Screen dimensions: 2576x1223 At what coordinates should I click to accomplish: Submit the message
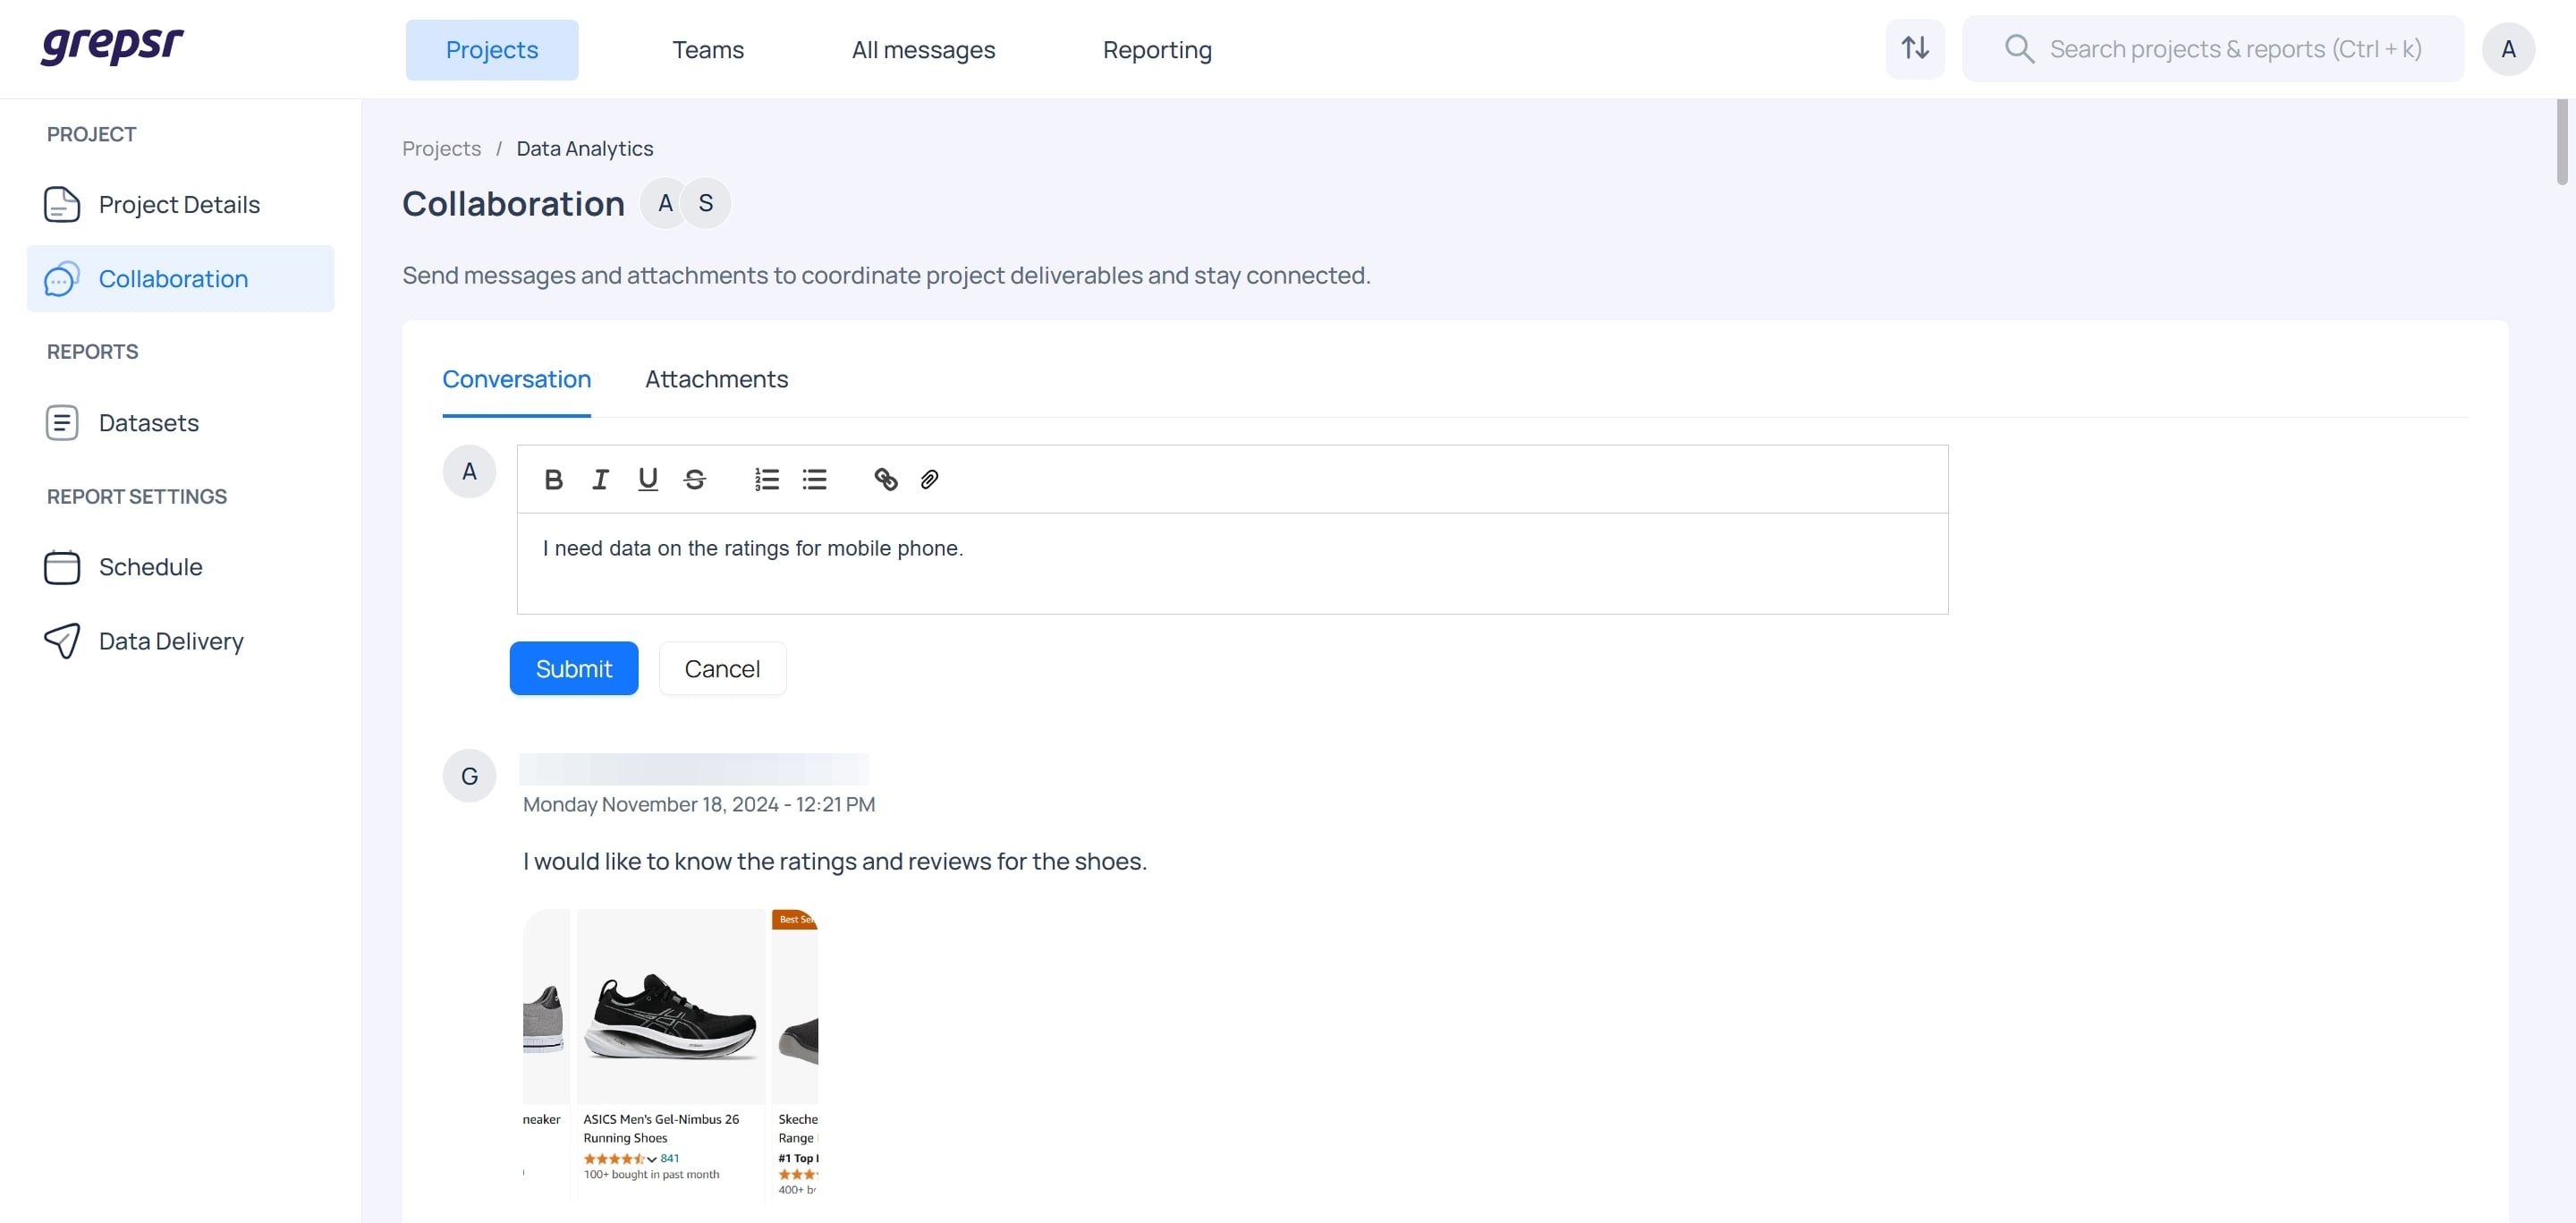(x=574, y=668)
